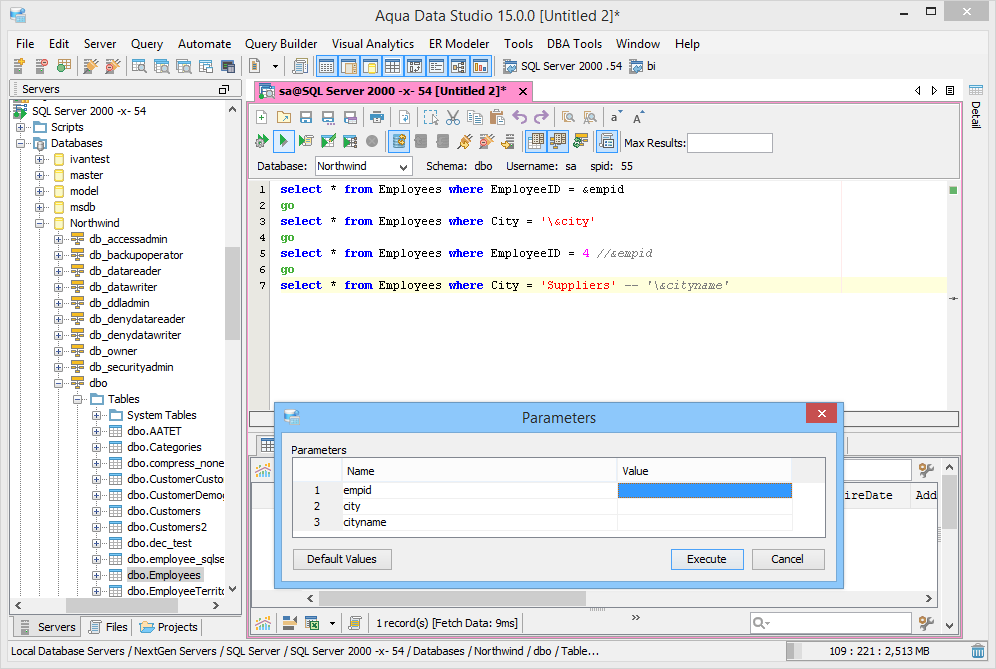Screen dimensions: 996x669
Task: Toggle the first grid layout button in main toolbar
Action: click(x=326, y=66)
